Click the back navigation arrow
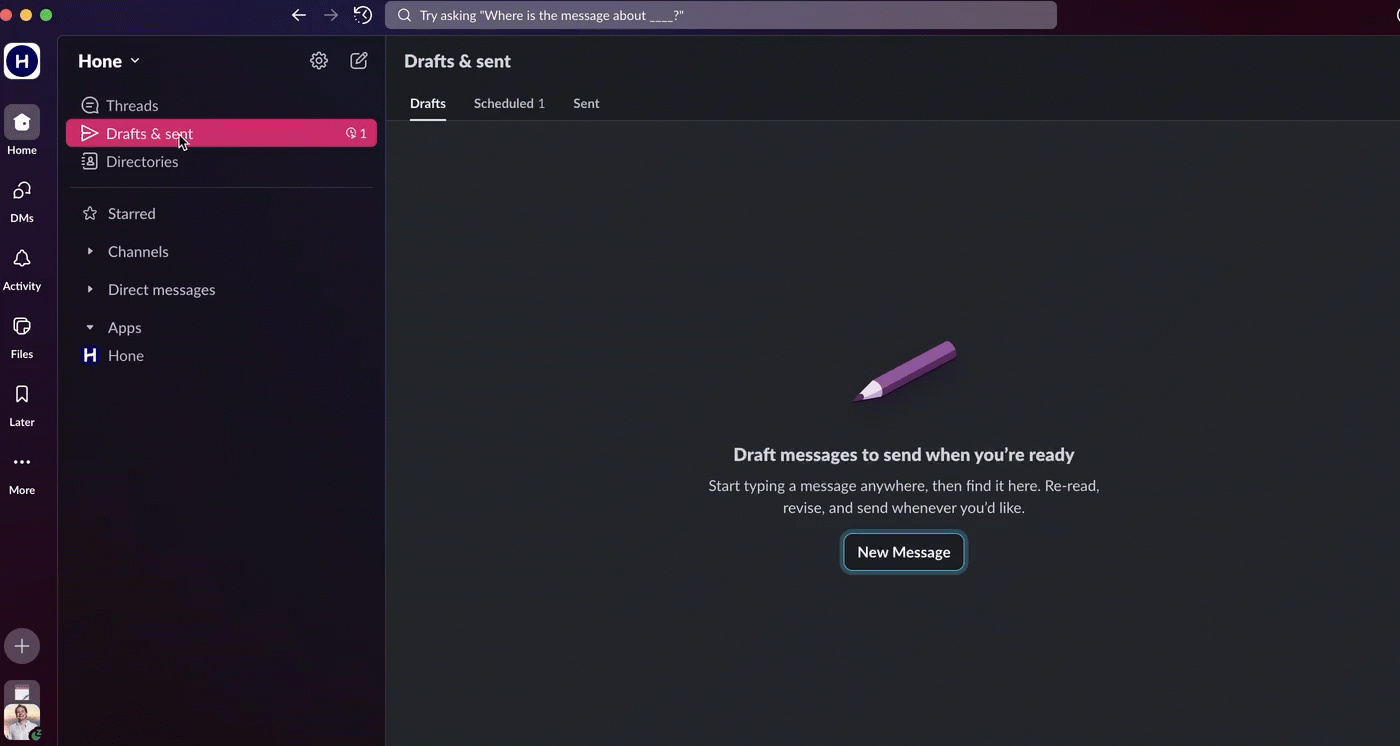 pos(299,15)
